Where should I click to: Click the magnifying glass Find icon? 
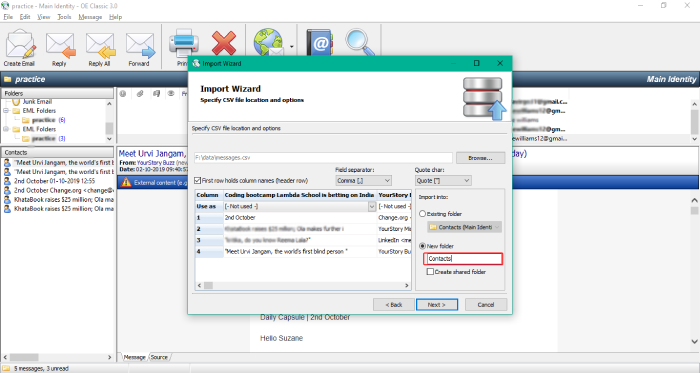pyautogui.click(x=360, y=42)
